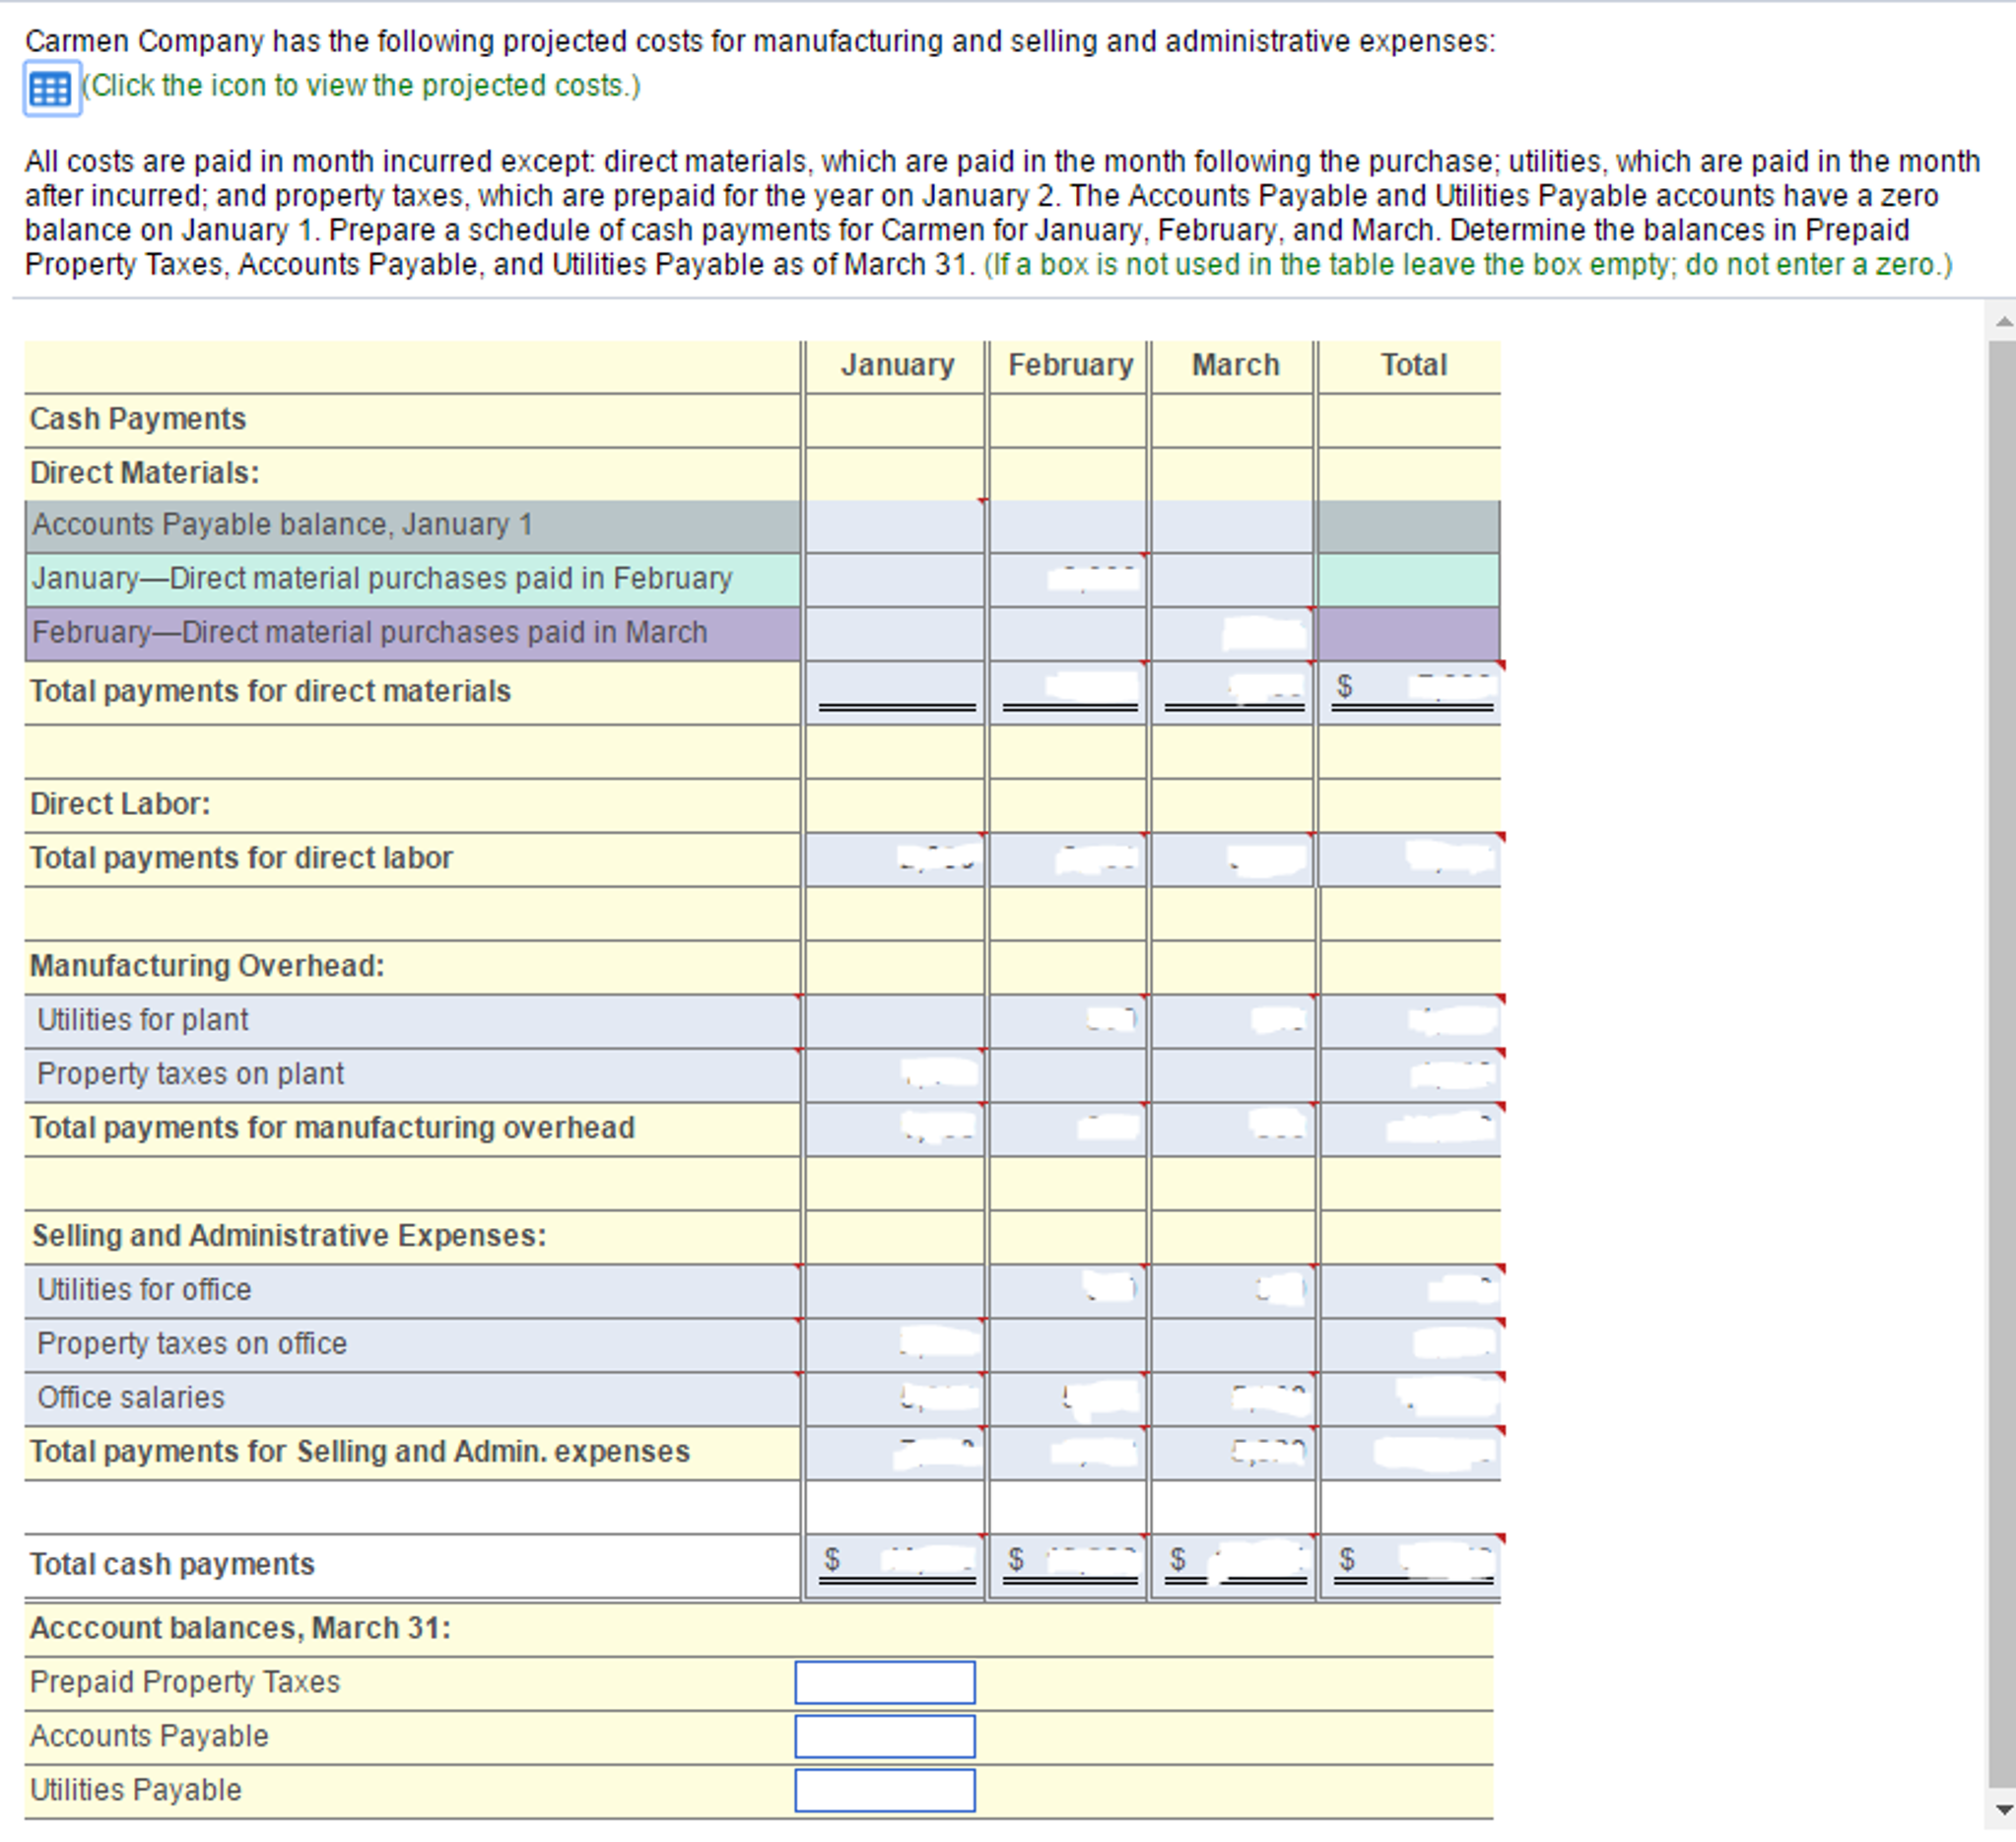This screenshot has width=2016, height=1842.
Task: Select the Total column header
Action: [1412, 365]
